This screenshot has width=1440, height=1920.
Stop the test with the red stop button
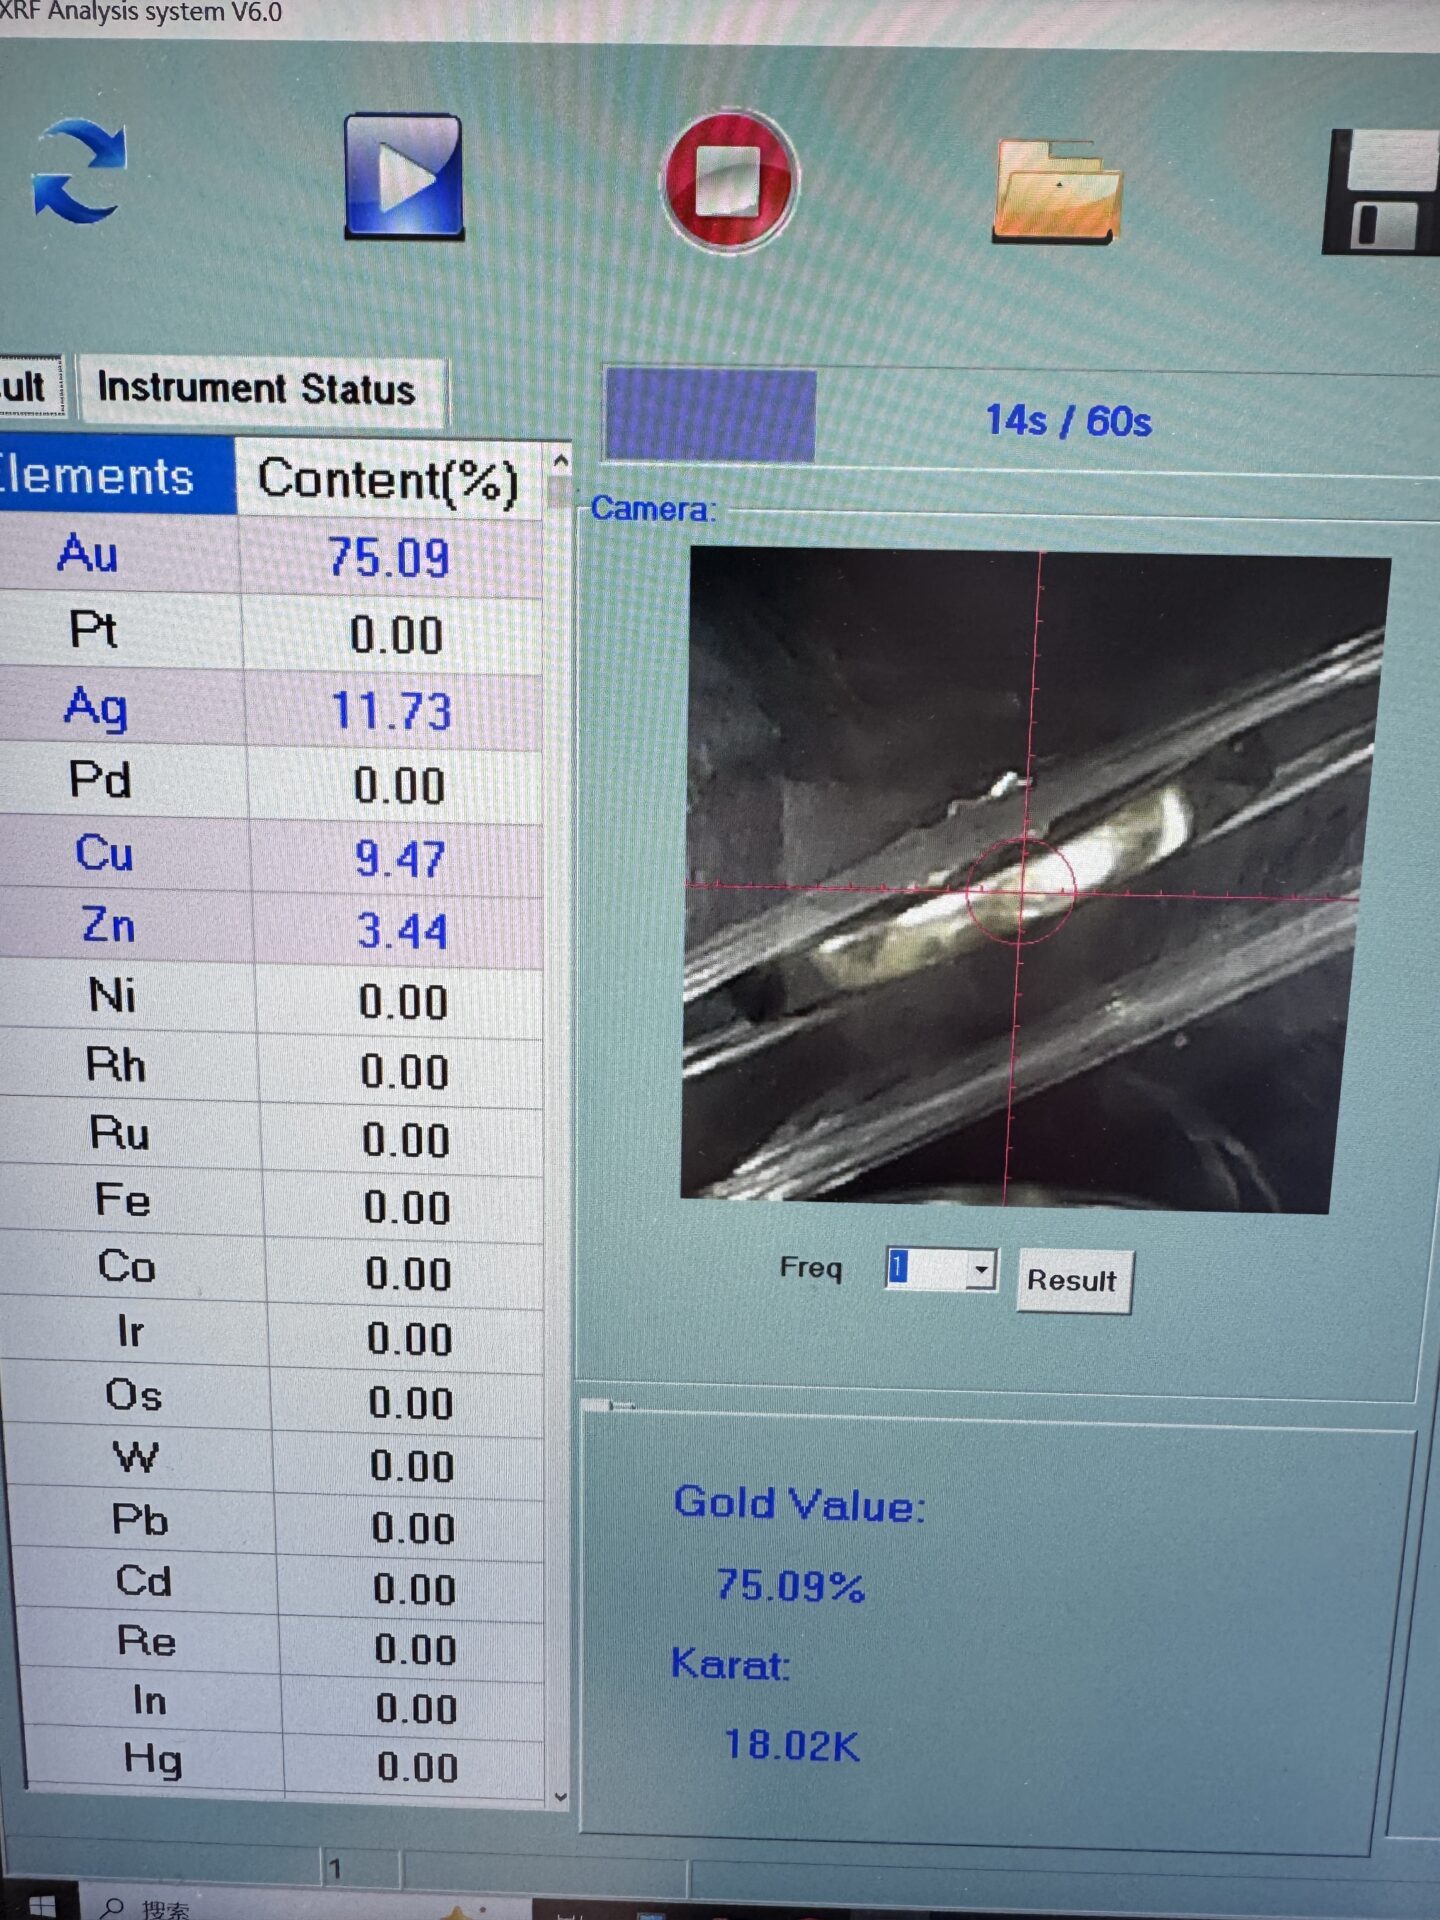click(x=730, y=181)
